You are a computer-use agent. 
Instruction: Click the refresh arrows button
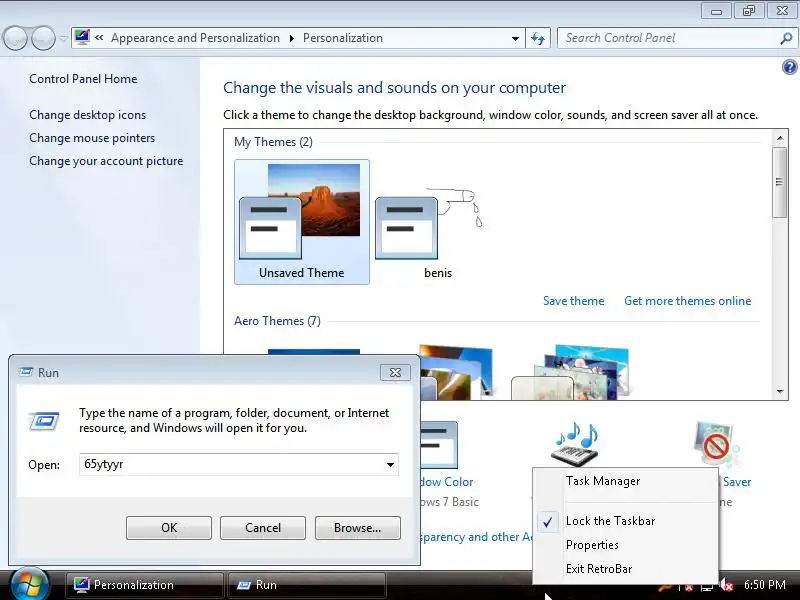(x=538, y=38)
